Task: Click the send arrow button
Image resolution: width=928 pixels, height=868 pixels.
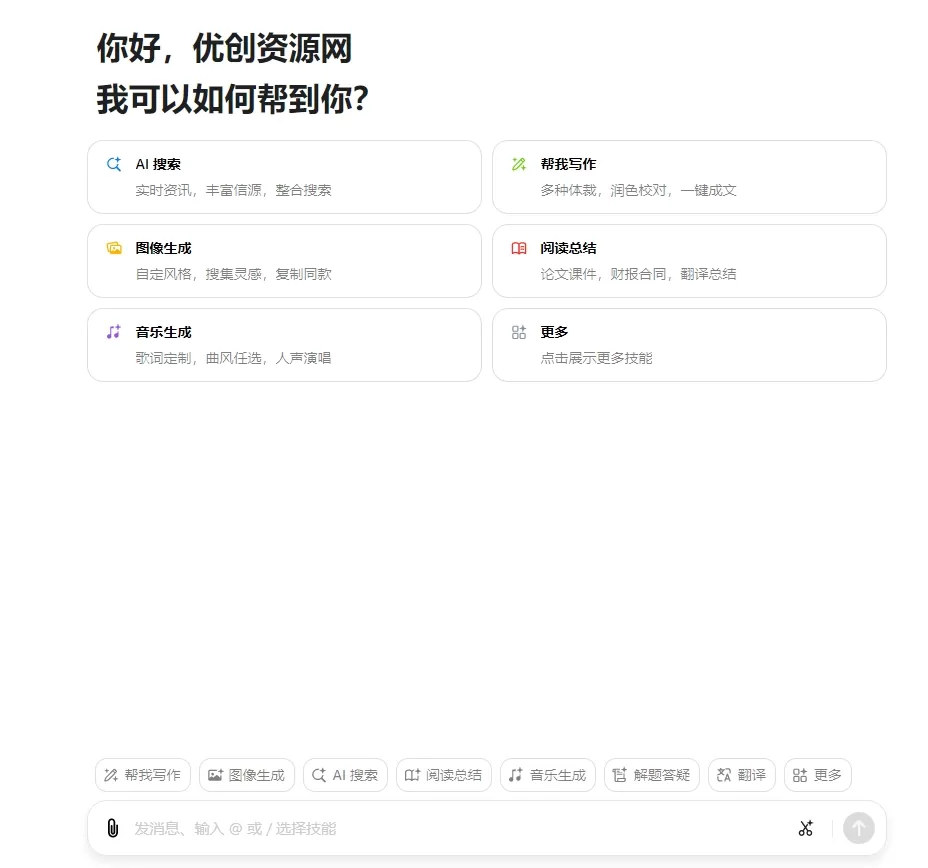Action: pos(859,828)
